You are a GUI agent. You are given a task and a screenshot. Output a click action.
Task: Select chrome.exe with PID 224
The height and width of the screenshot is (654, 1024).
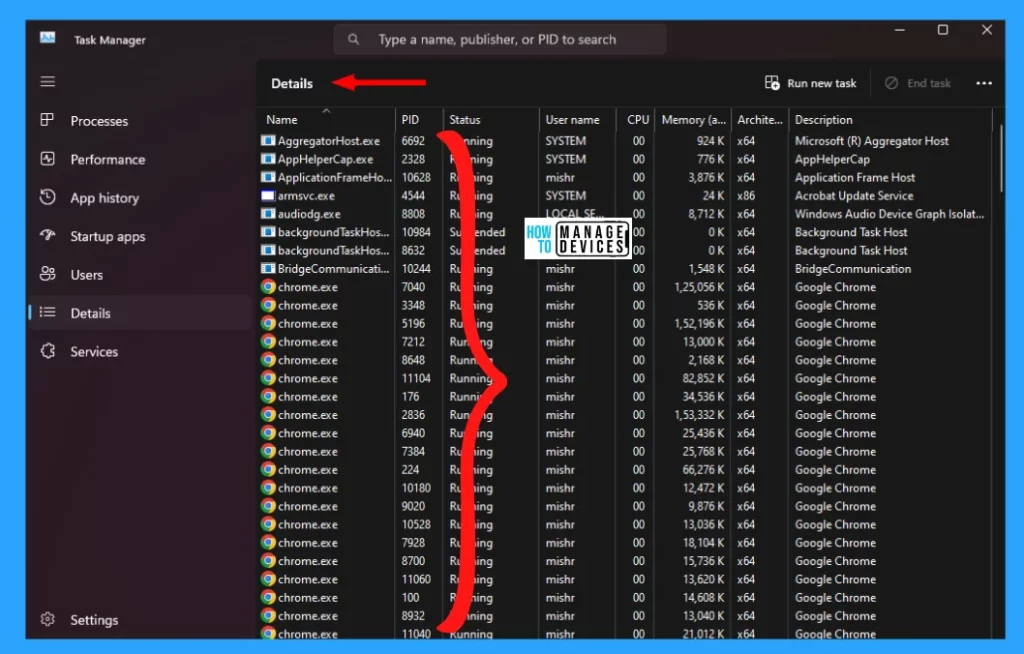(x=627, y=470)
